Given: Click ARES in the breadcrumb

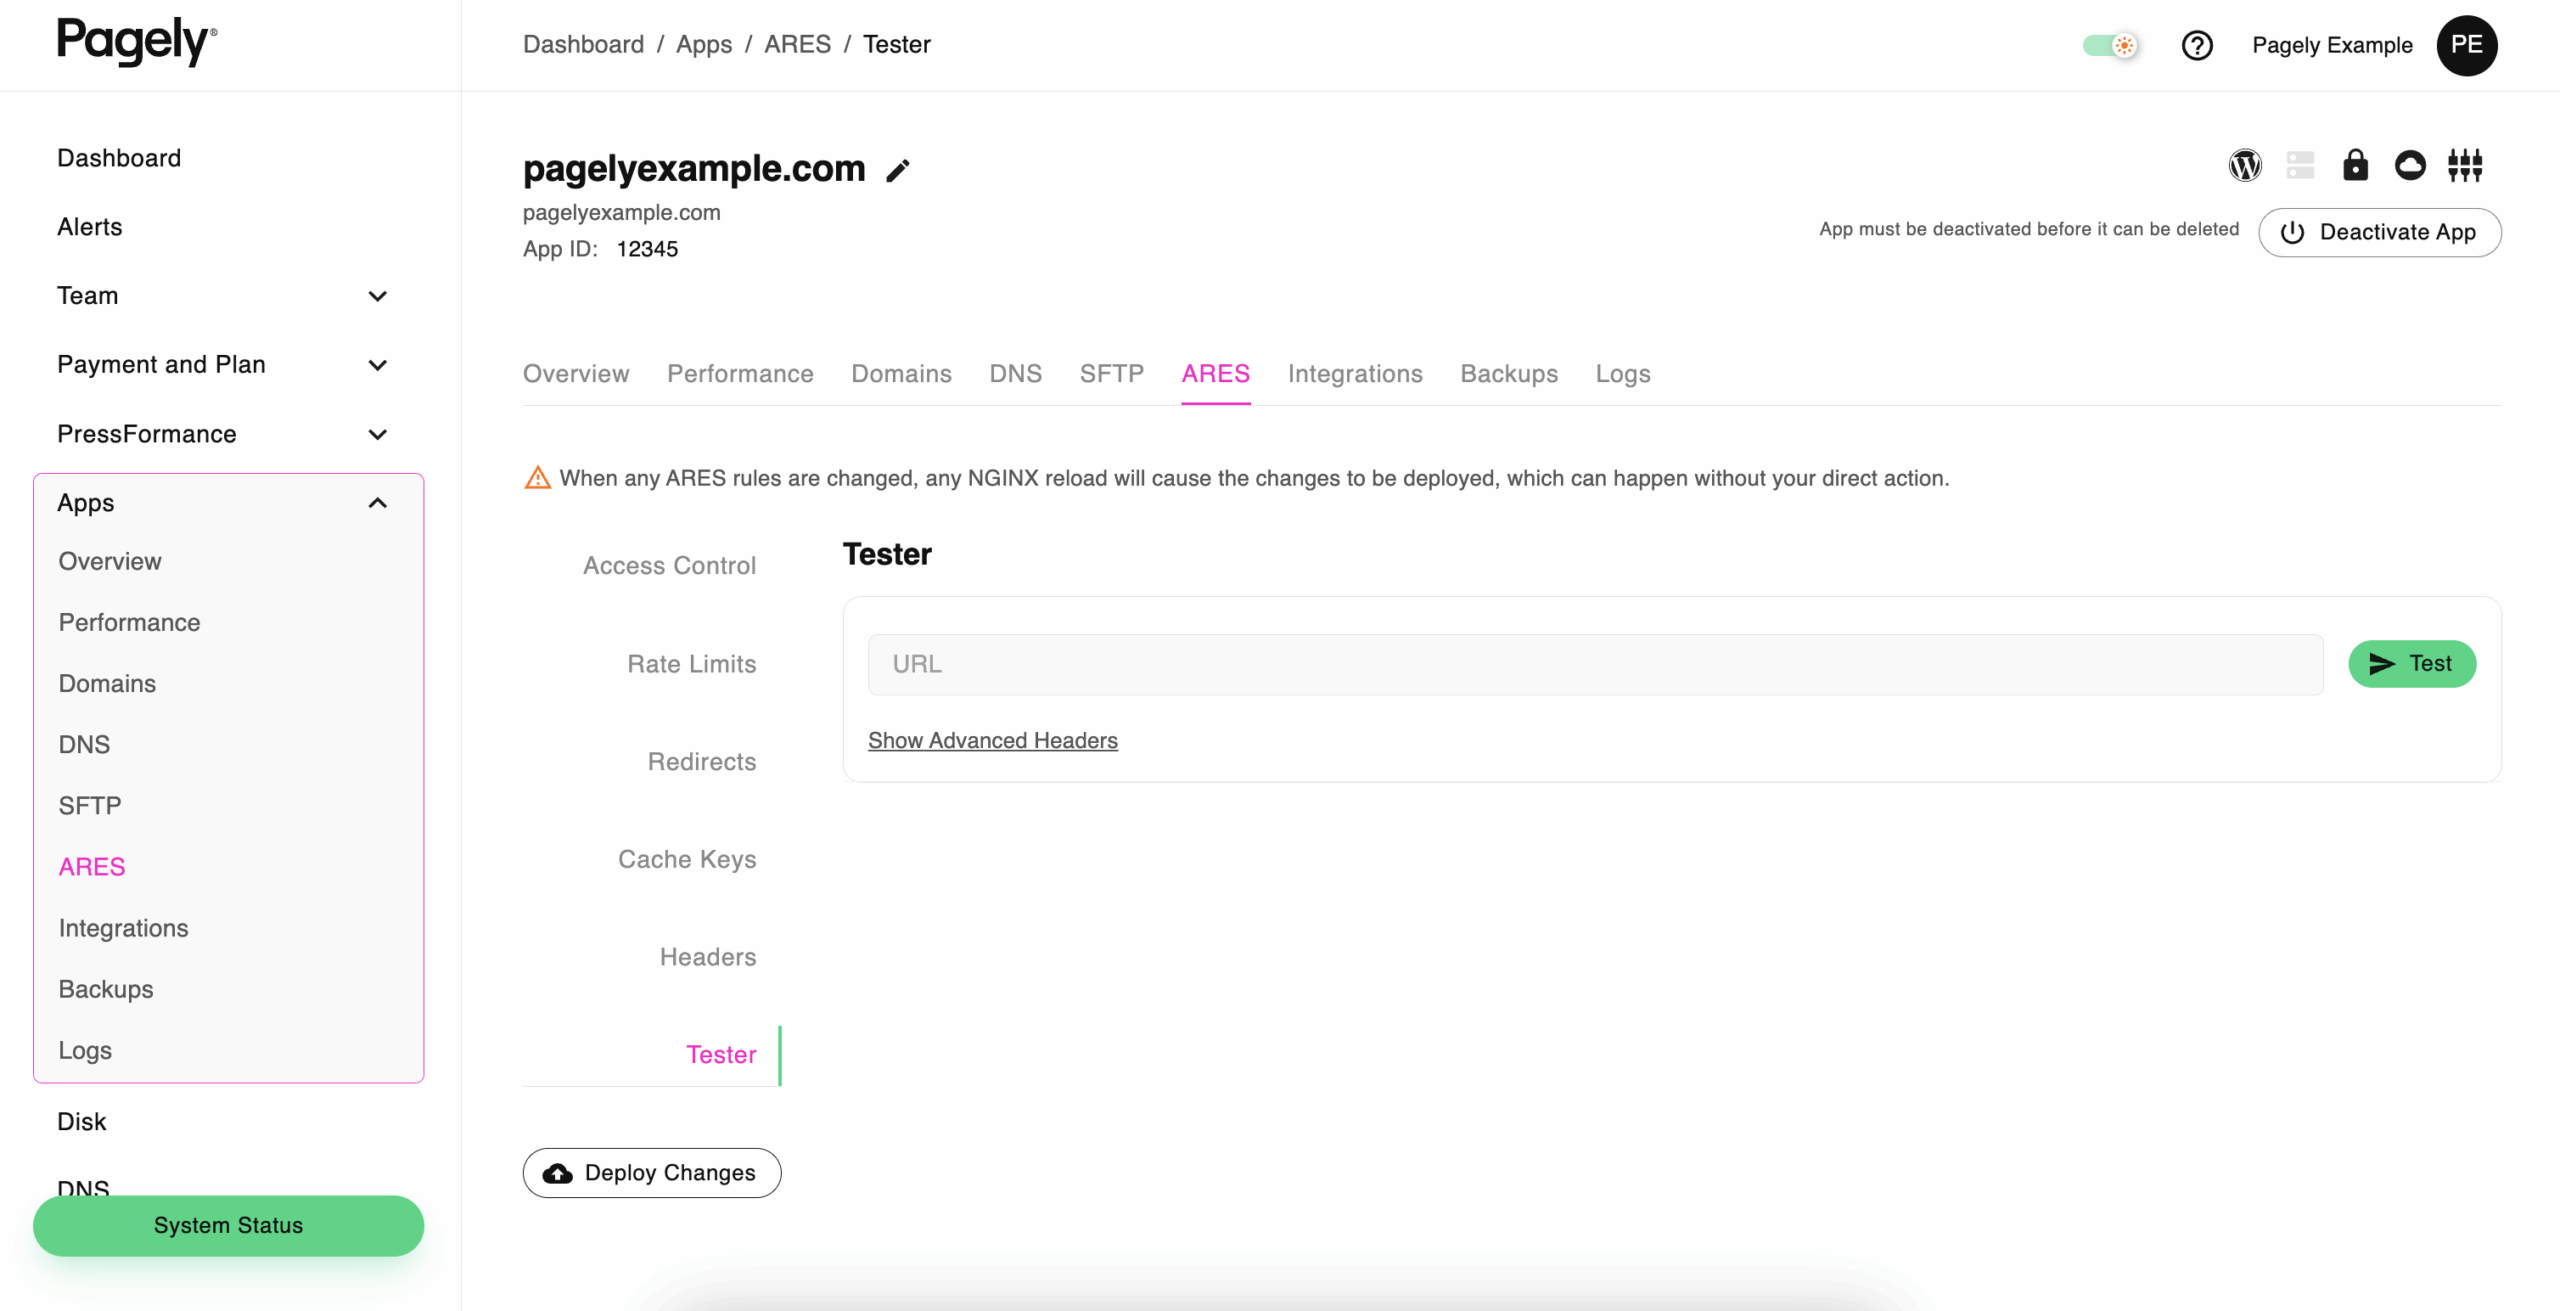Looking at the screenshot, I should coord(797,45).
